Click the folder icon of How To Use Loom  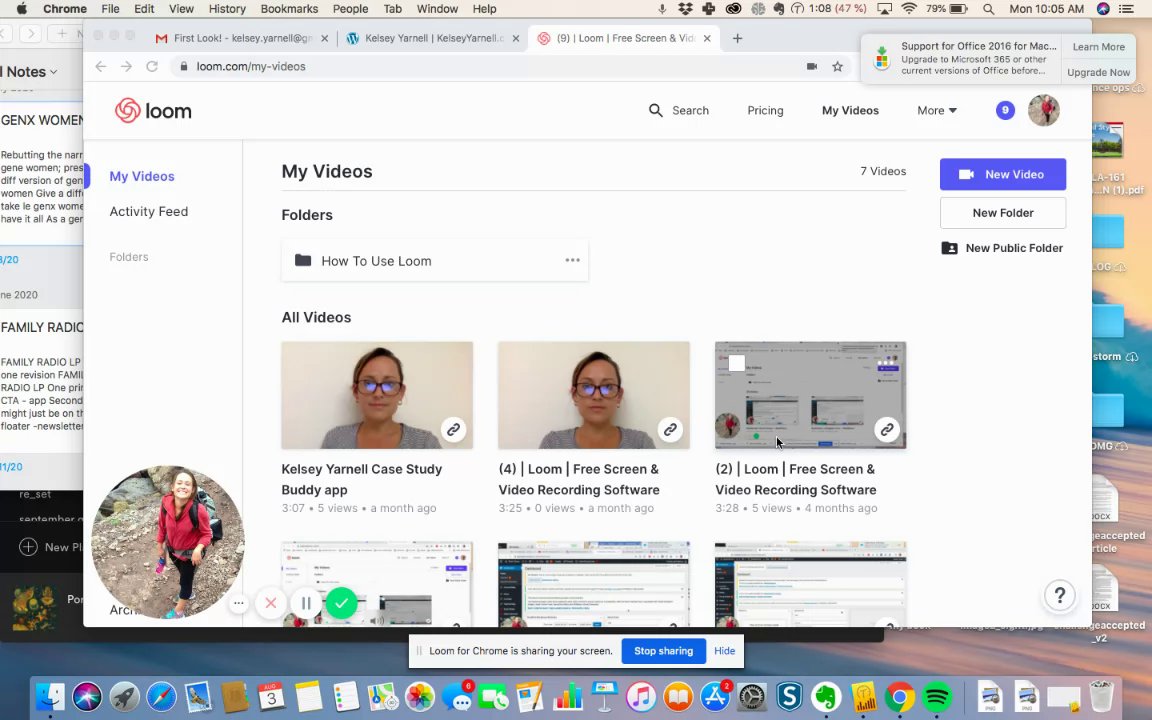(303, 260)
